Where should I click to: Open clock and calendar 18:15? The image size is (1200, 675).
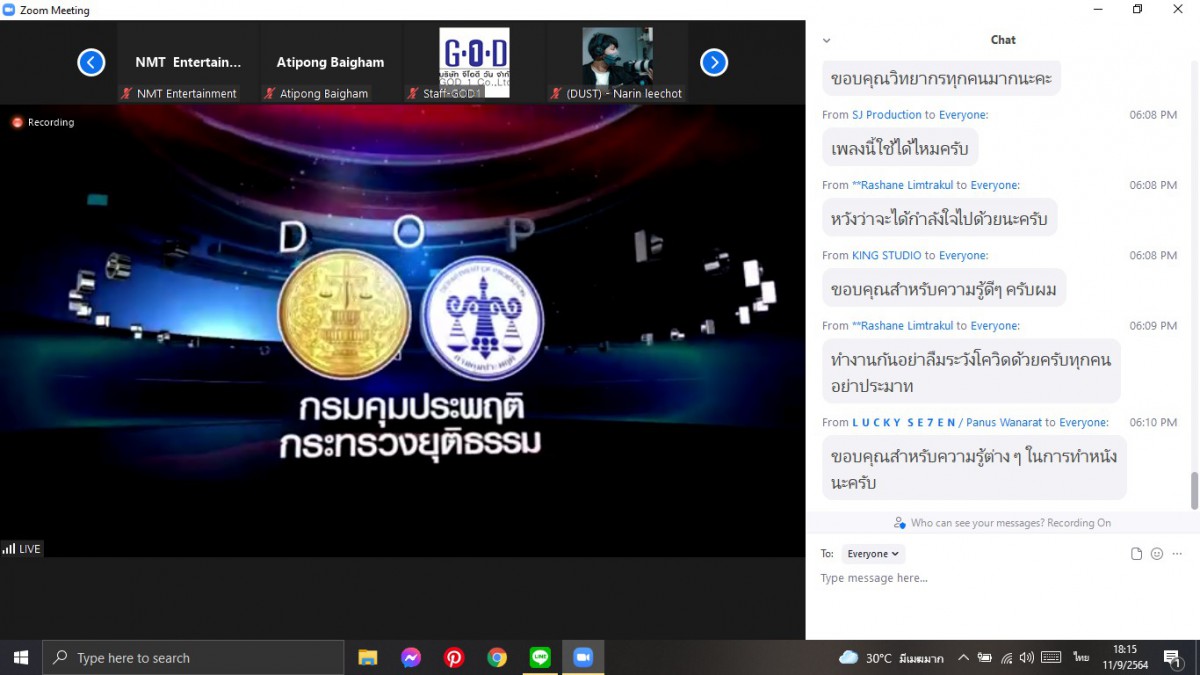1124,658
